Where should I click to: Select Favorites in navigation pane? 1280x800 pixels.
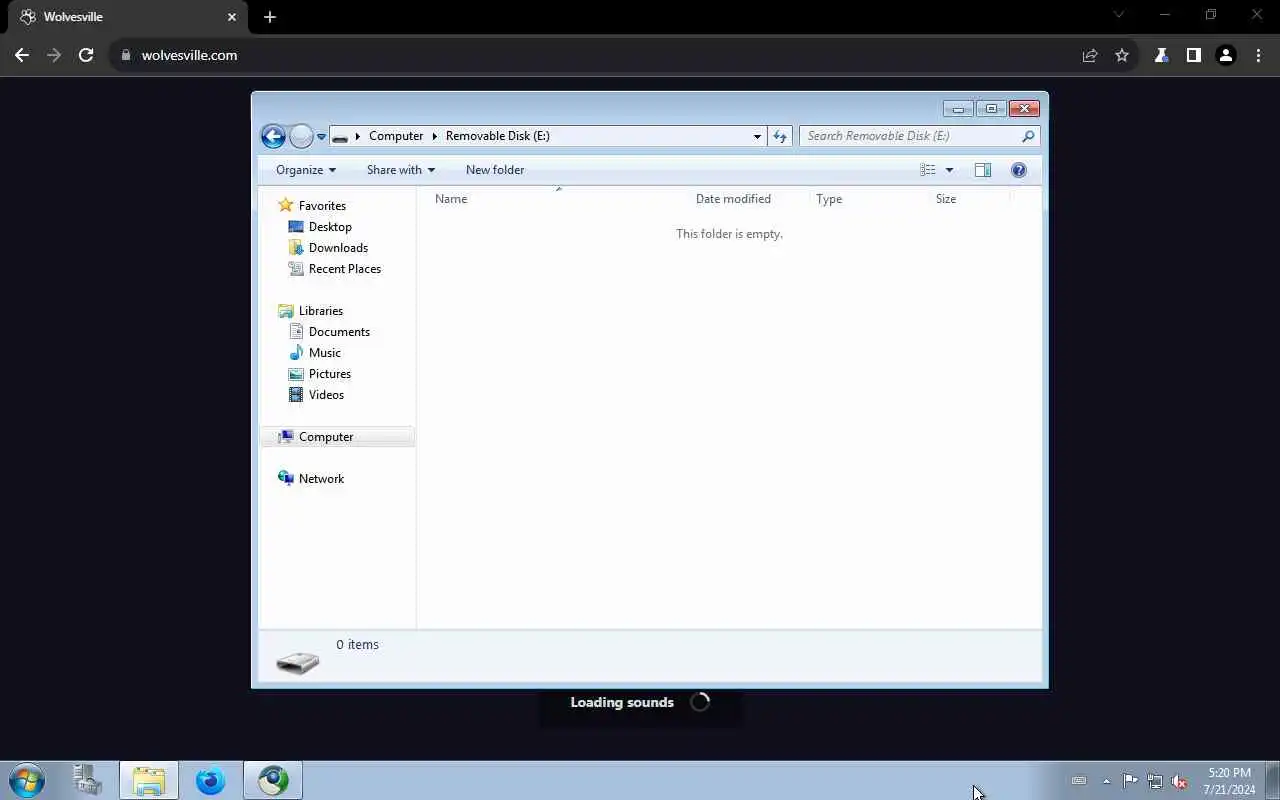[322, 206]
